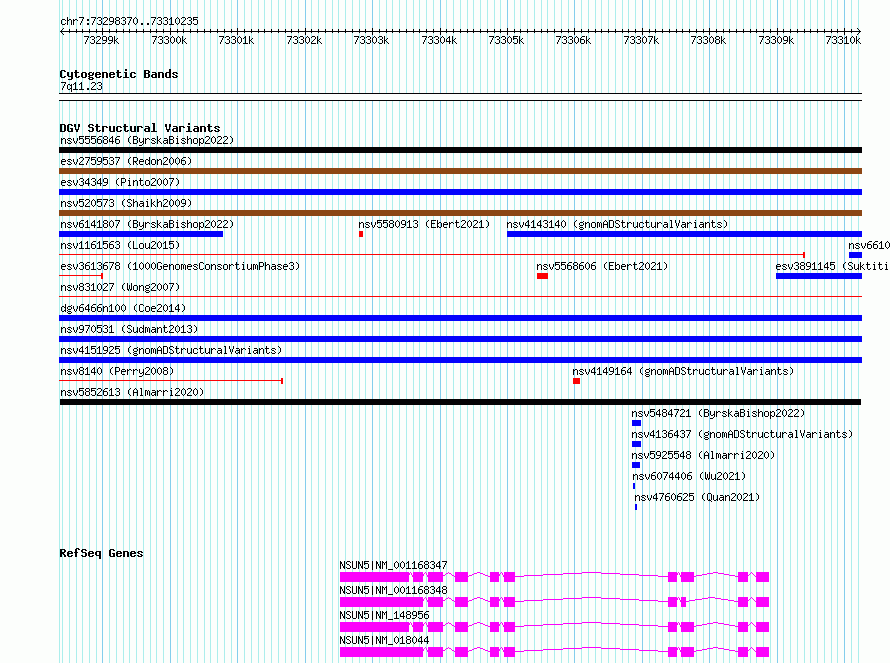Open nsv970531 (Sudmant2013) label
Image resolution: width=890 pixels, height=663 pixels.
[x=129, y=329]
